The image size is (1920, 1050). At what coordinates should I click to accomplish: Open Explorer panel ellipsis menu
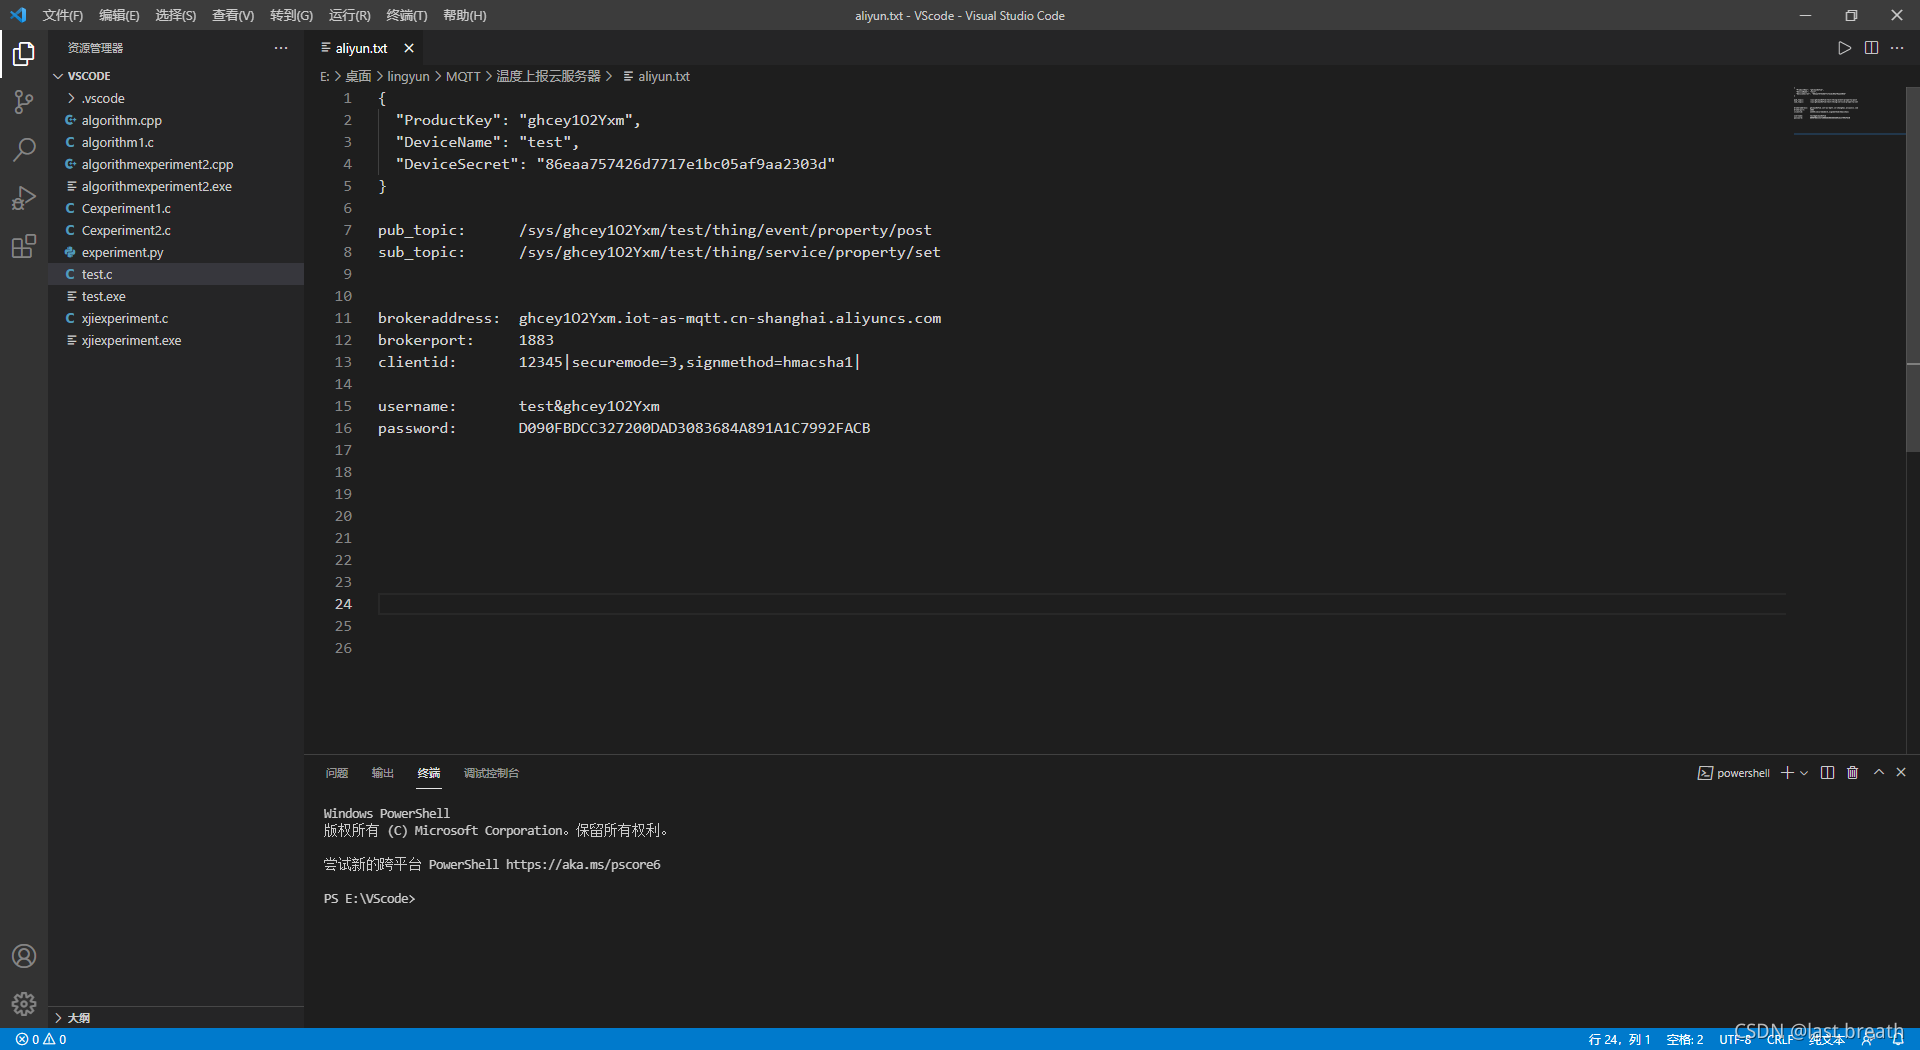pos(281,48)
